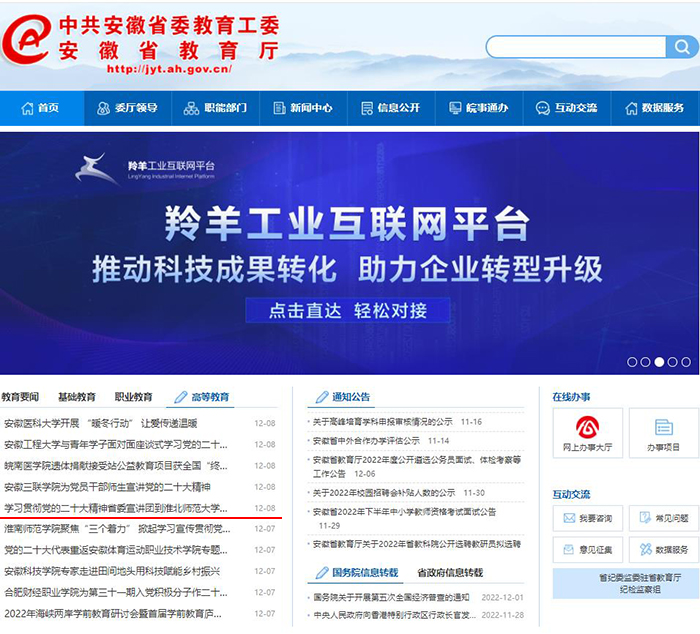This screenshot has width=700, height=634.
Task: Open article 安徽三联学院为党员干部师生宣讲
Action: [x=107, y=487]
